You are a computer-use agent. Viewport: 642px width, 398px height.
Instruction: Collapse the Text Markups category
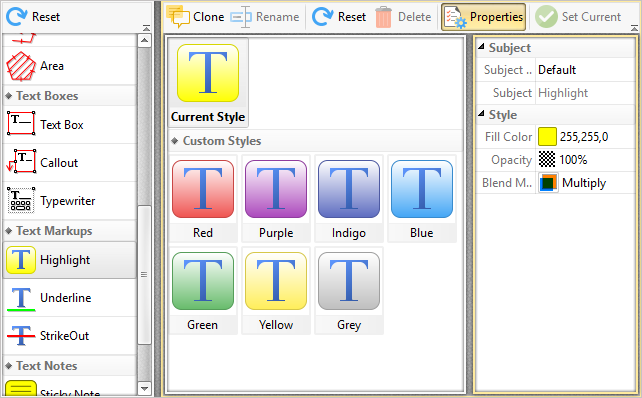click(x=9, y=231)
